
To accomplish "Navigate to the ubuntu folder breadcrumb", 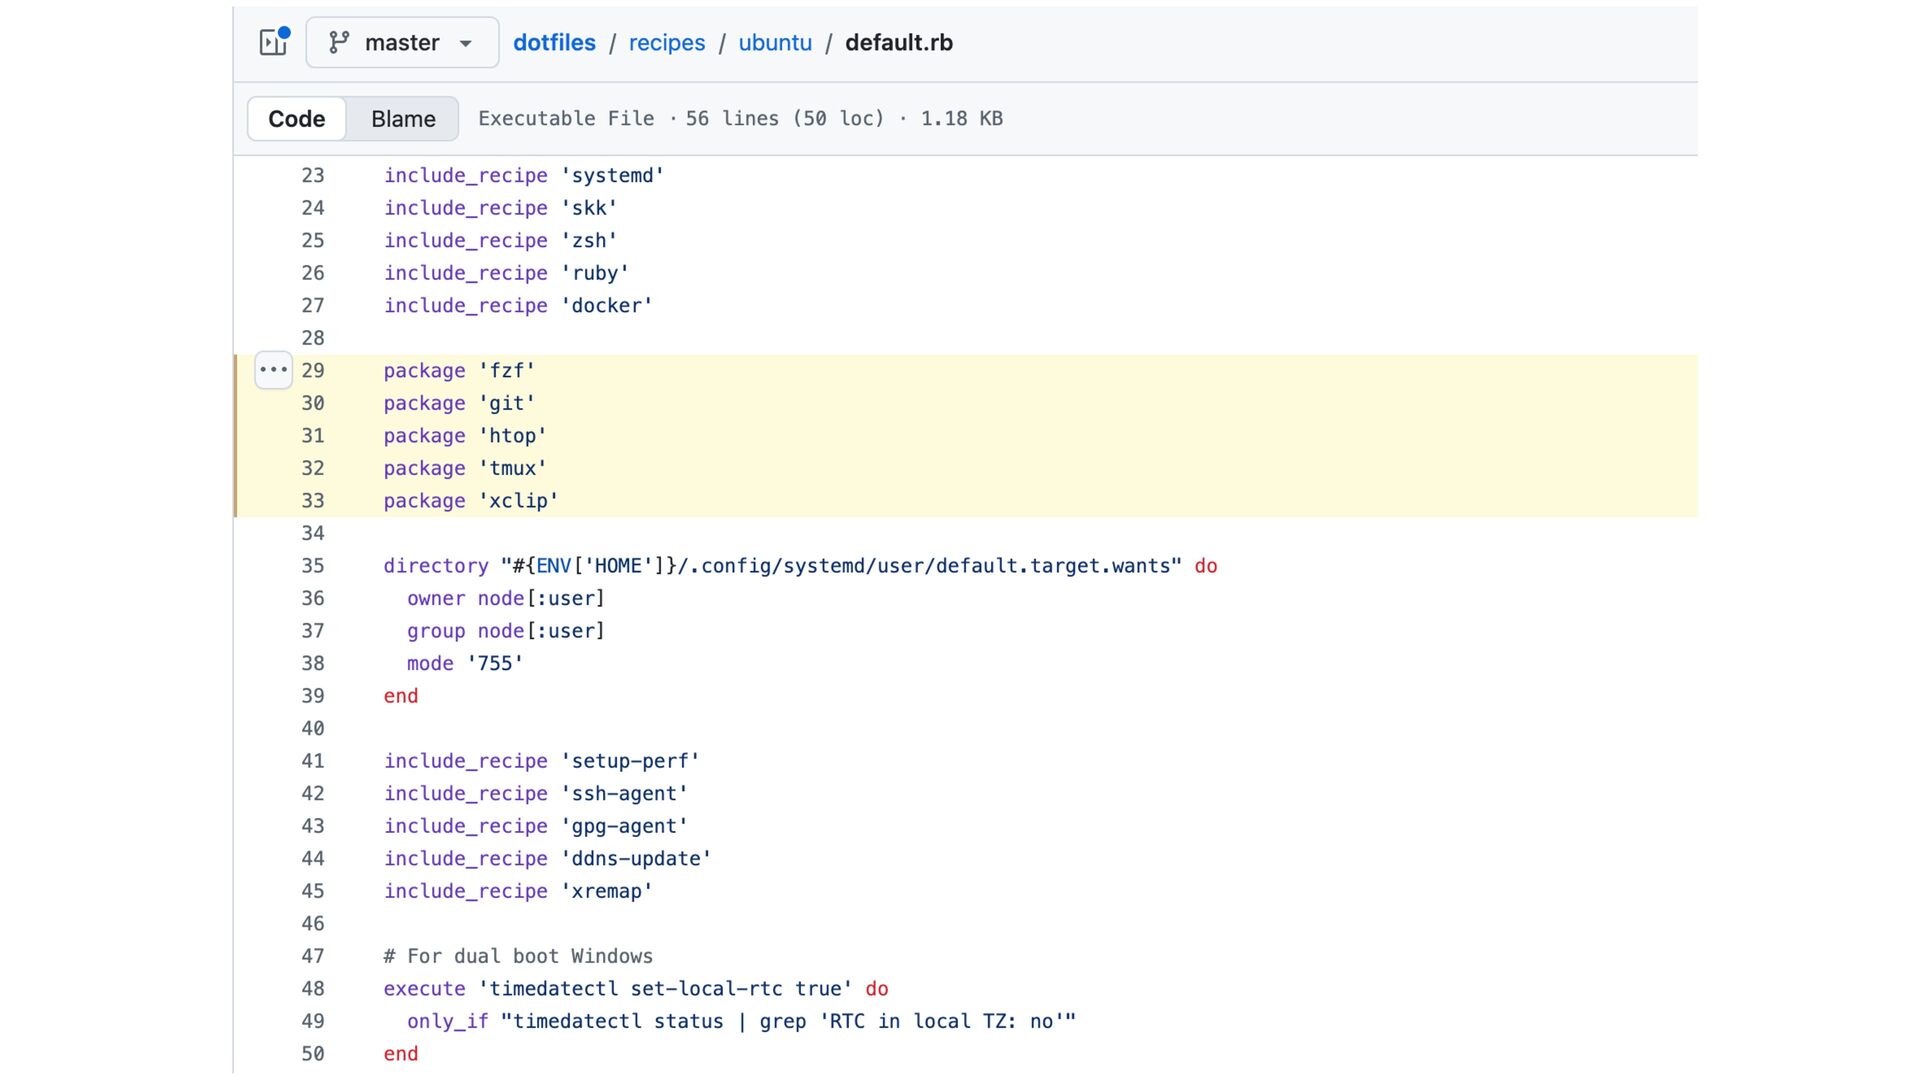I will (x=775, y=43).
